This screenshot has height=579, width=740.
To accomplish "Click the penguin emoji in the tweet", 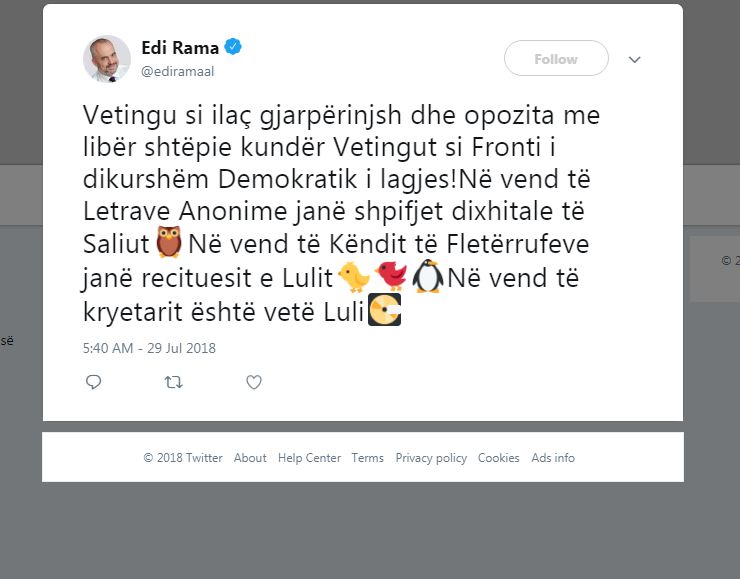I will point(428,277).
